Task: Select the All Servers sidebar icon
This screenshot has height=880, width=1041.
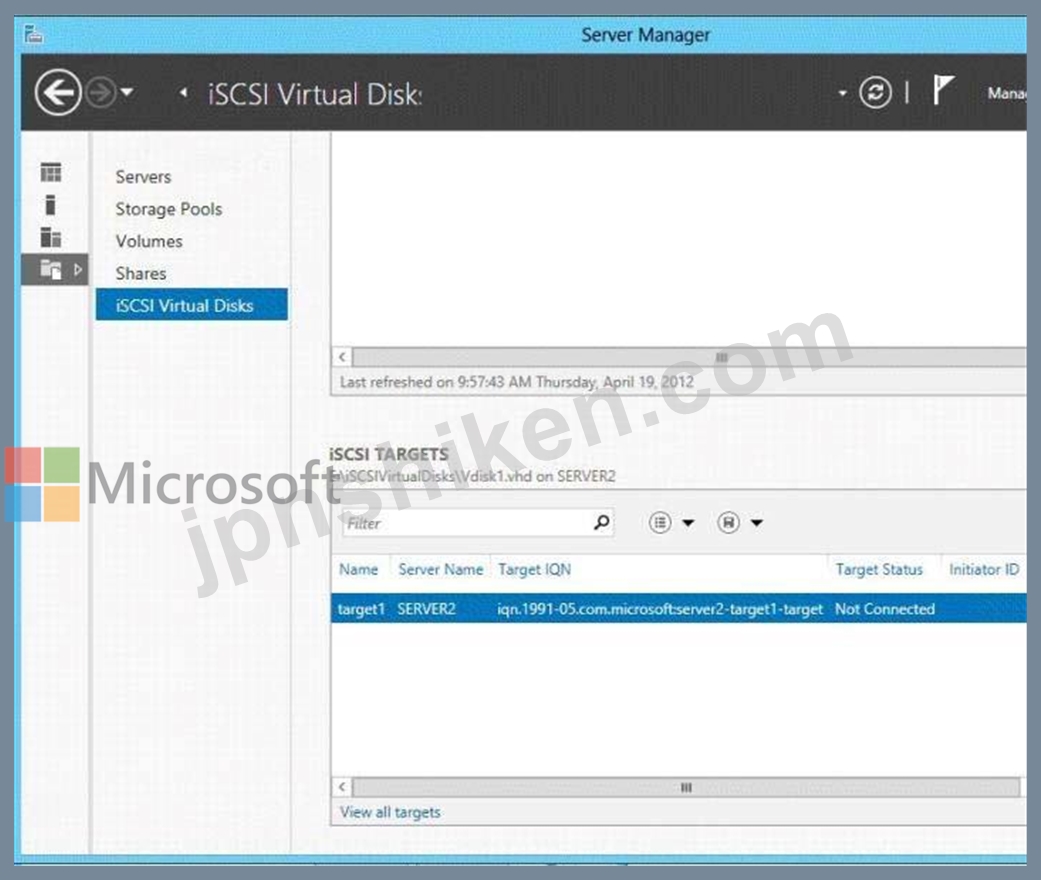Action: [50, 237]
